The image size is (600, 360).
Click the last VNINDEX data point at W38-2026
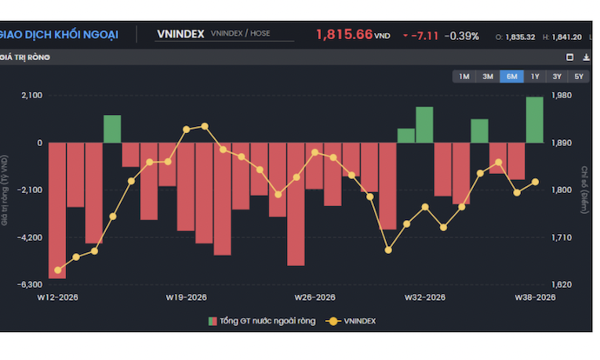coord(535,182)
